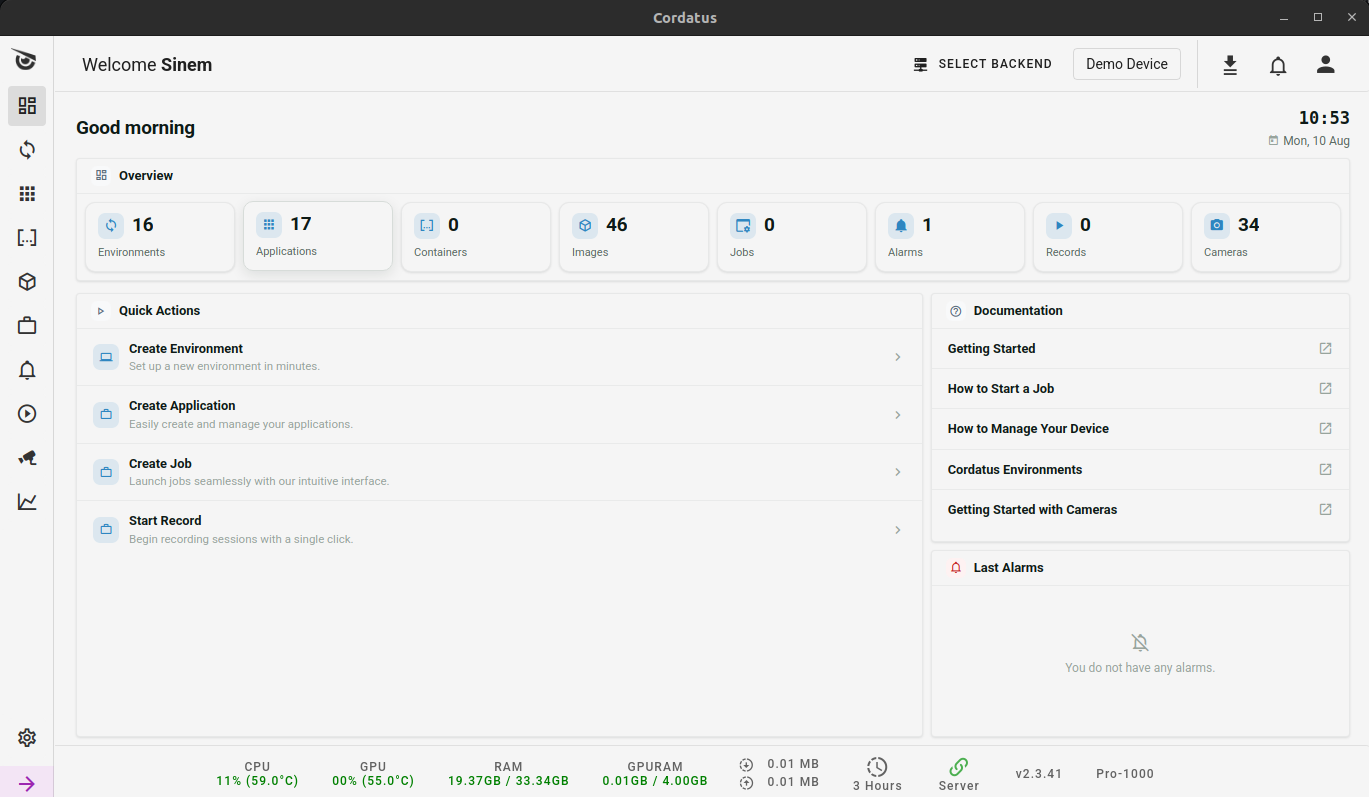Click external-link icon for Manage Your Device
This screenshot has width=1369, height=797.
[x=1325, y=428]
